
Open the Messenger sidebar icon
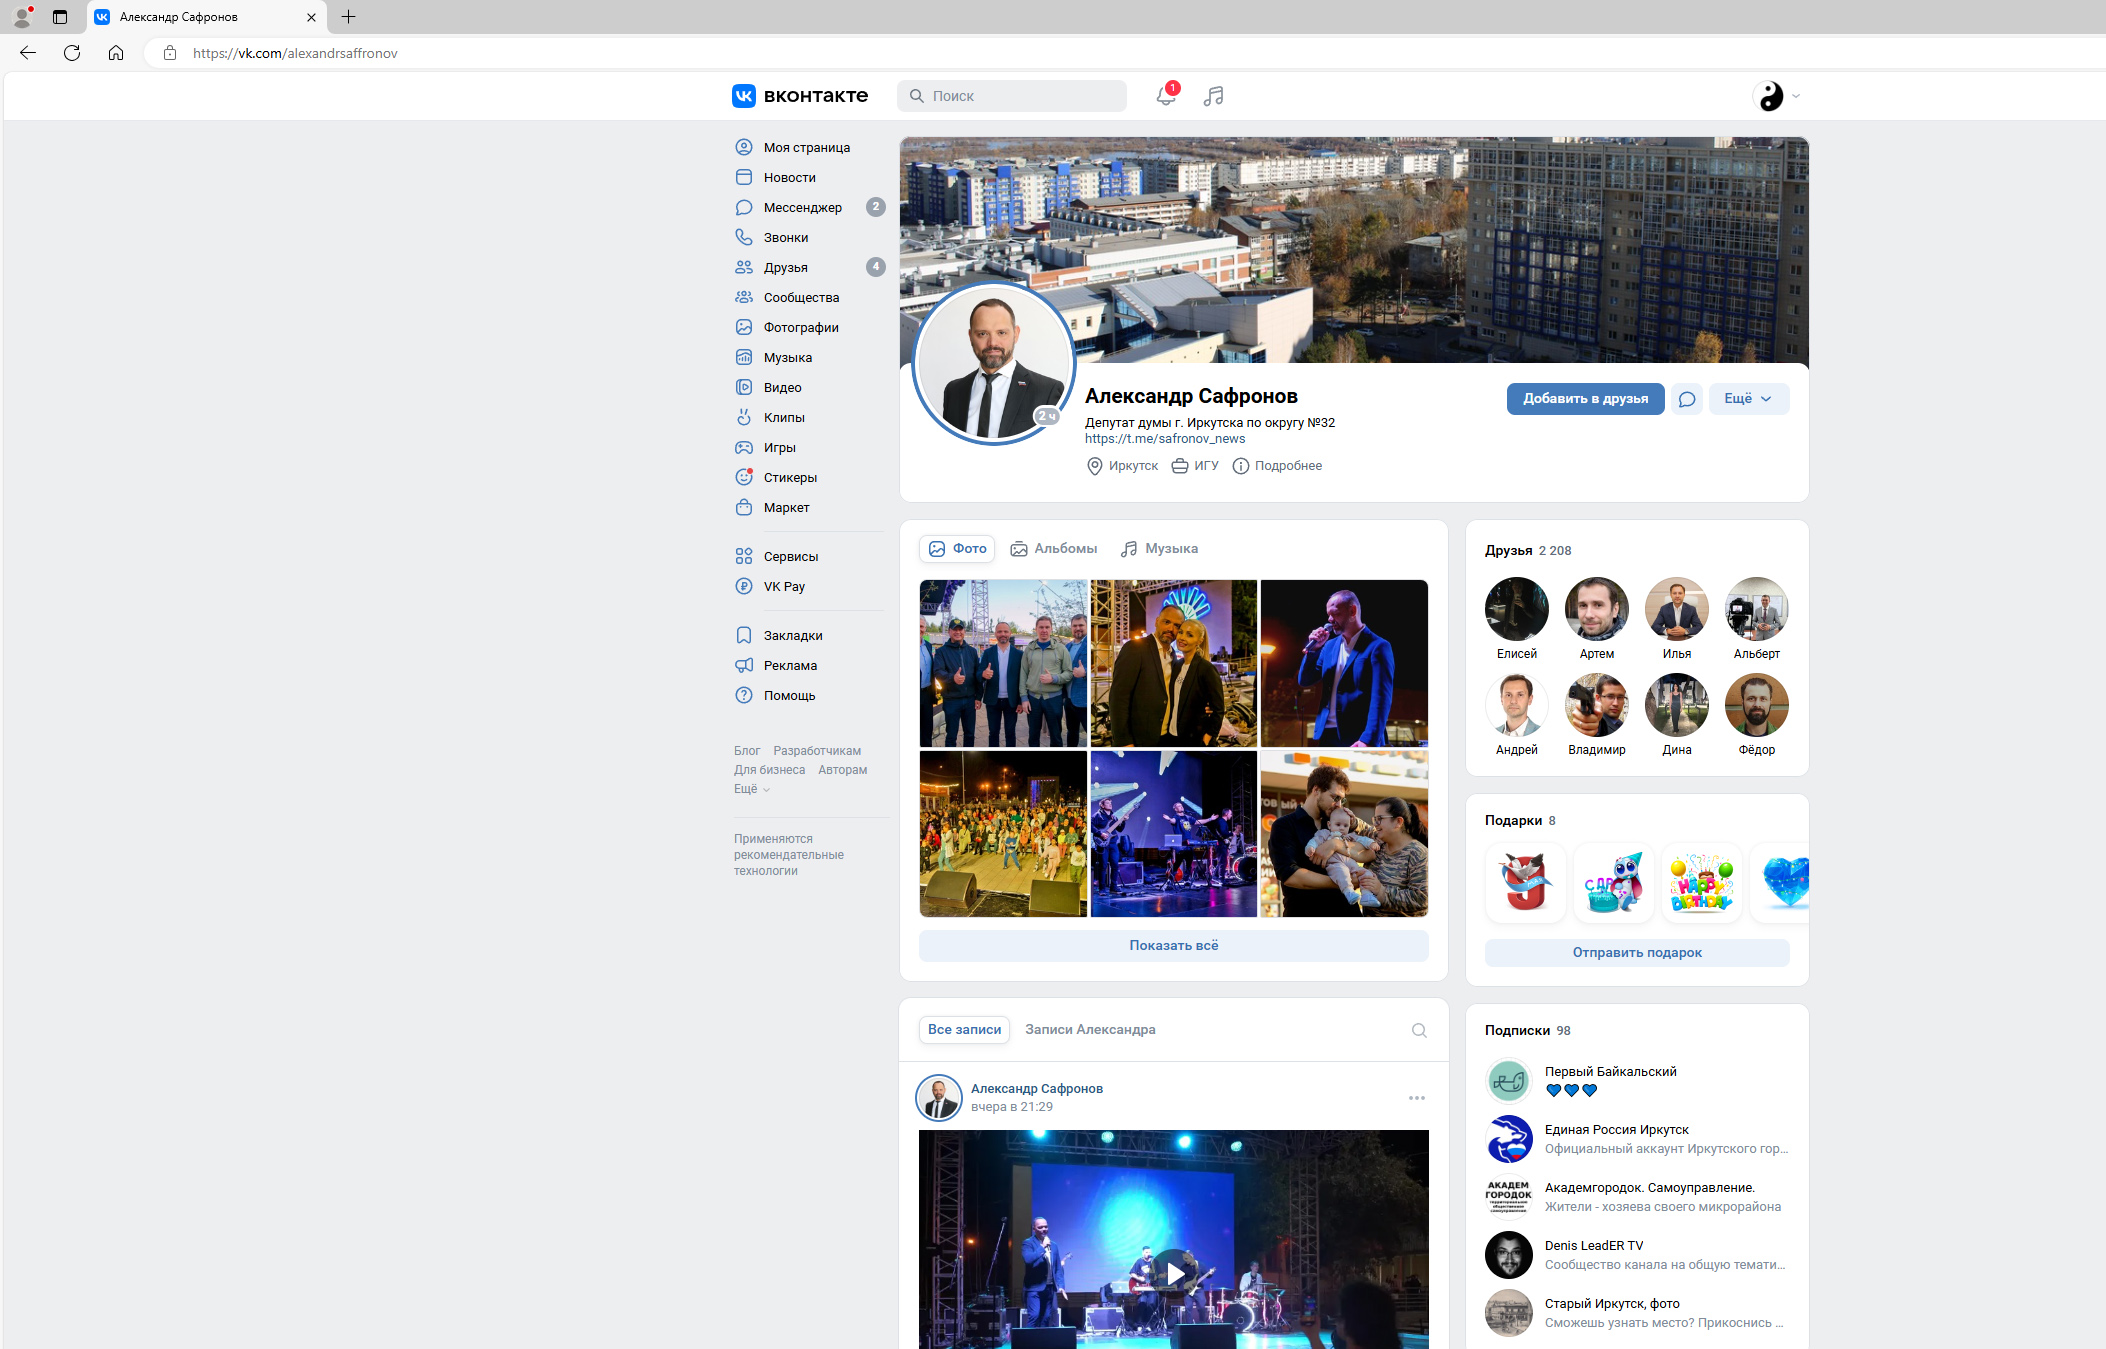[x=744, y=207]
